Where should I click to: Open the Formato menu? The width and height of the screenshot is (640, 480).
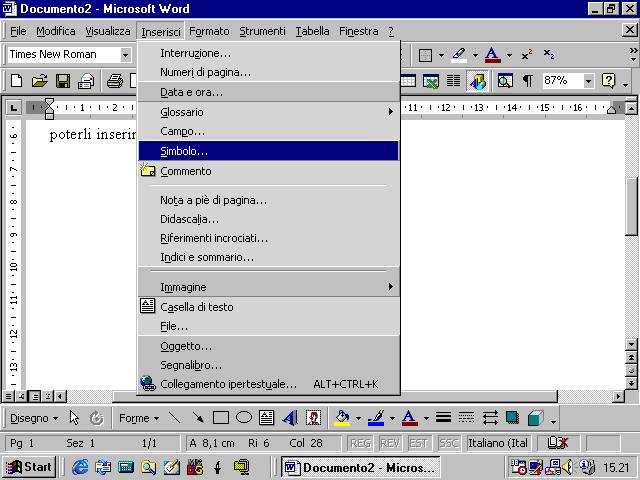pyautogui.click(x=209, y=31)
